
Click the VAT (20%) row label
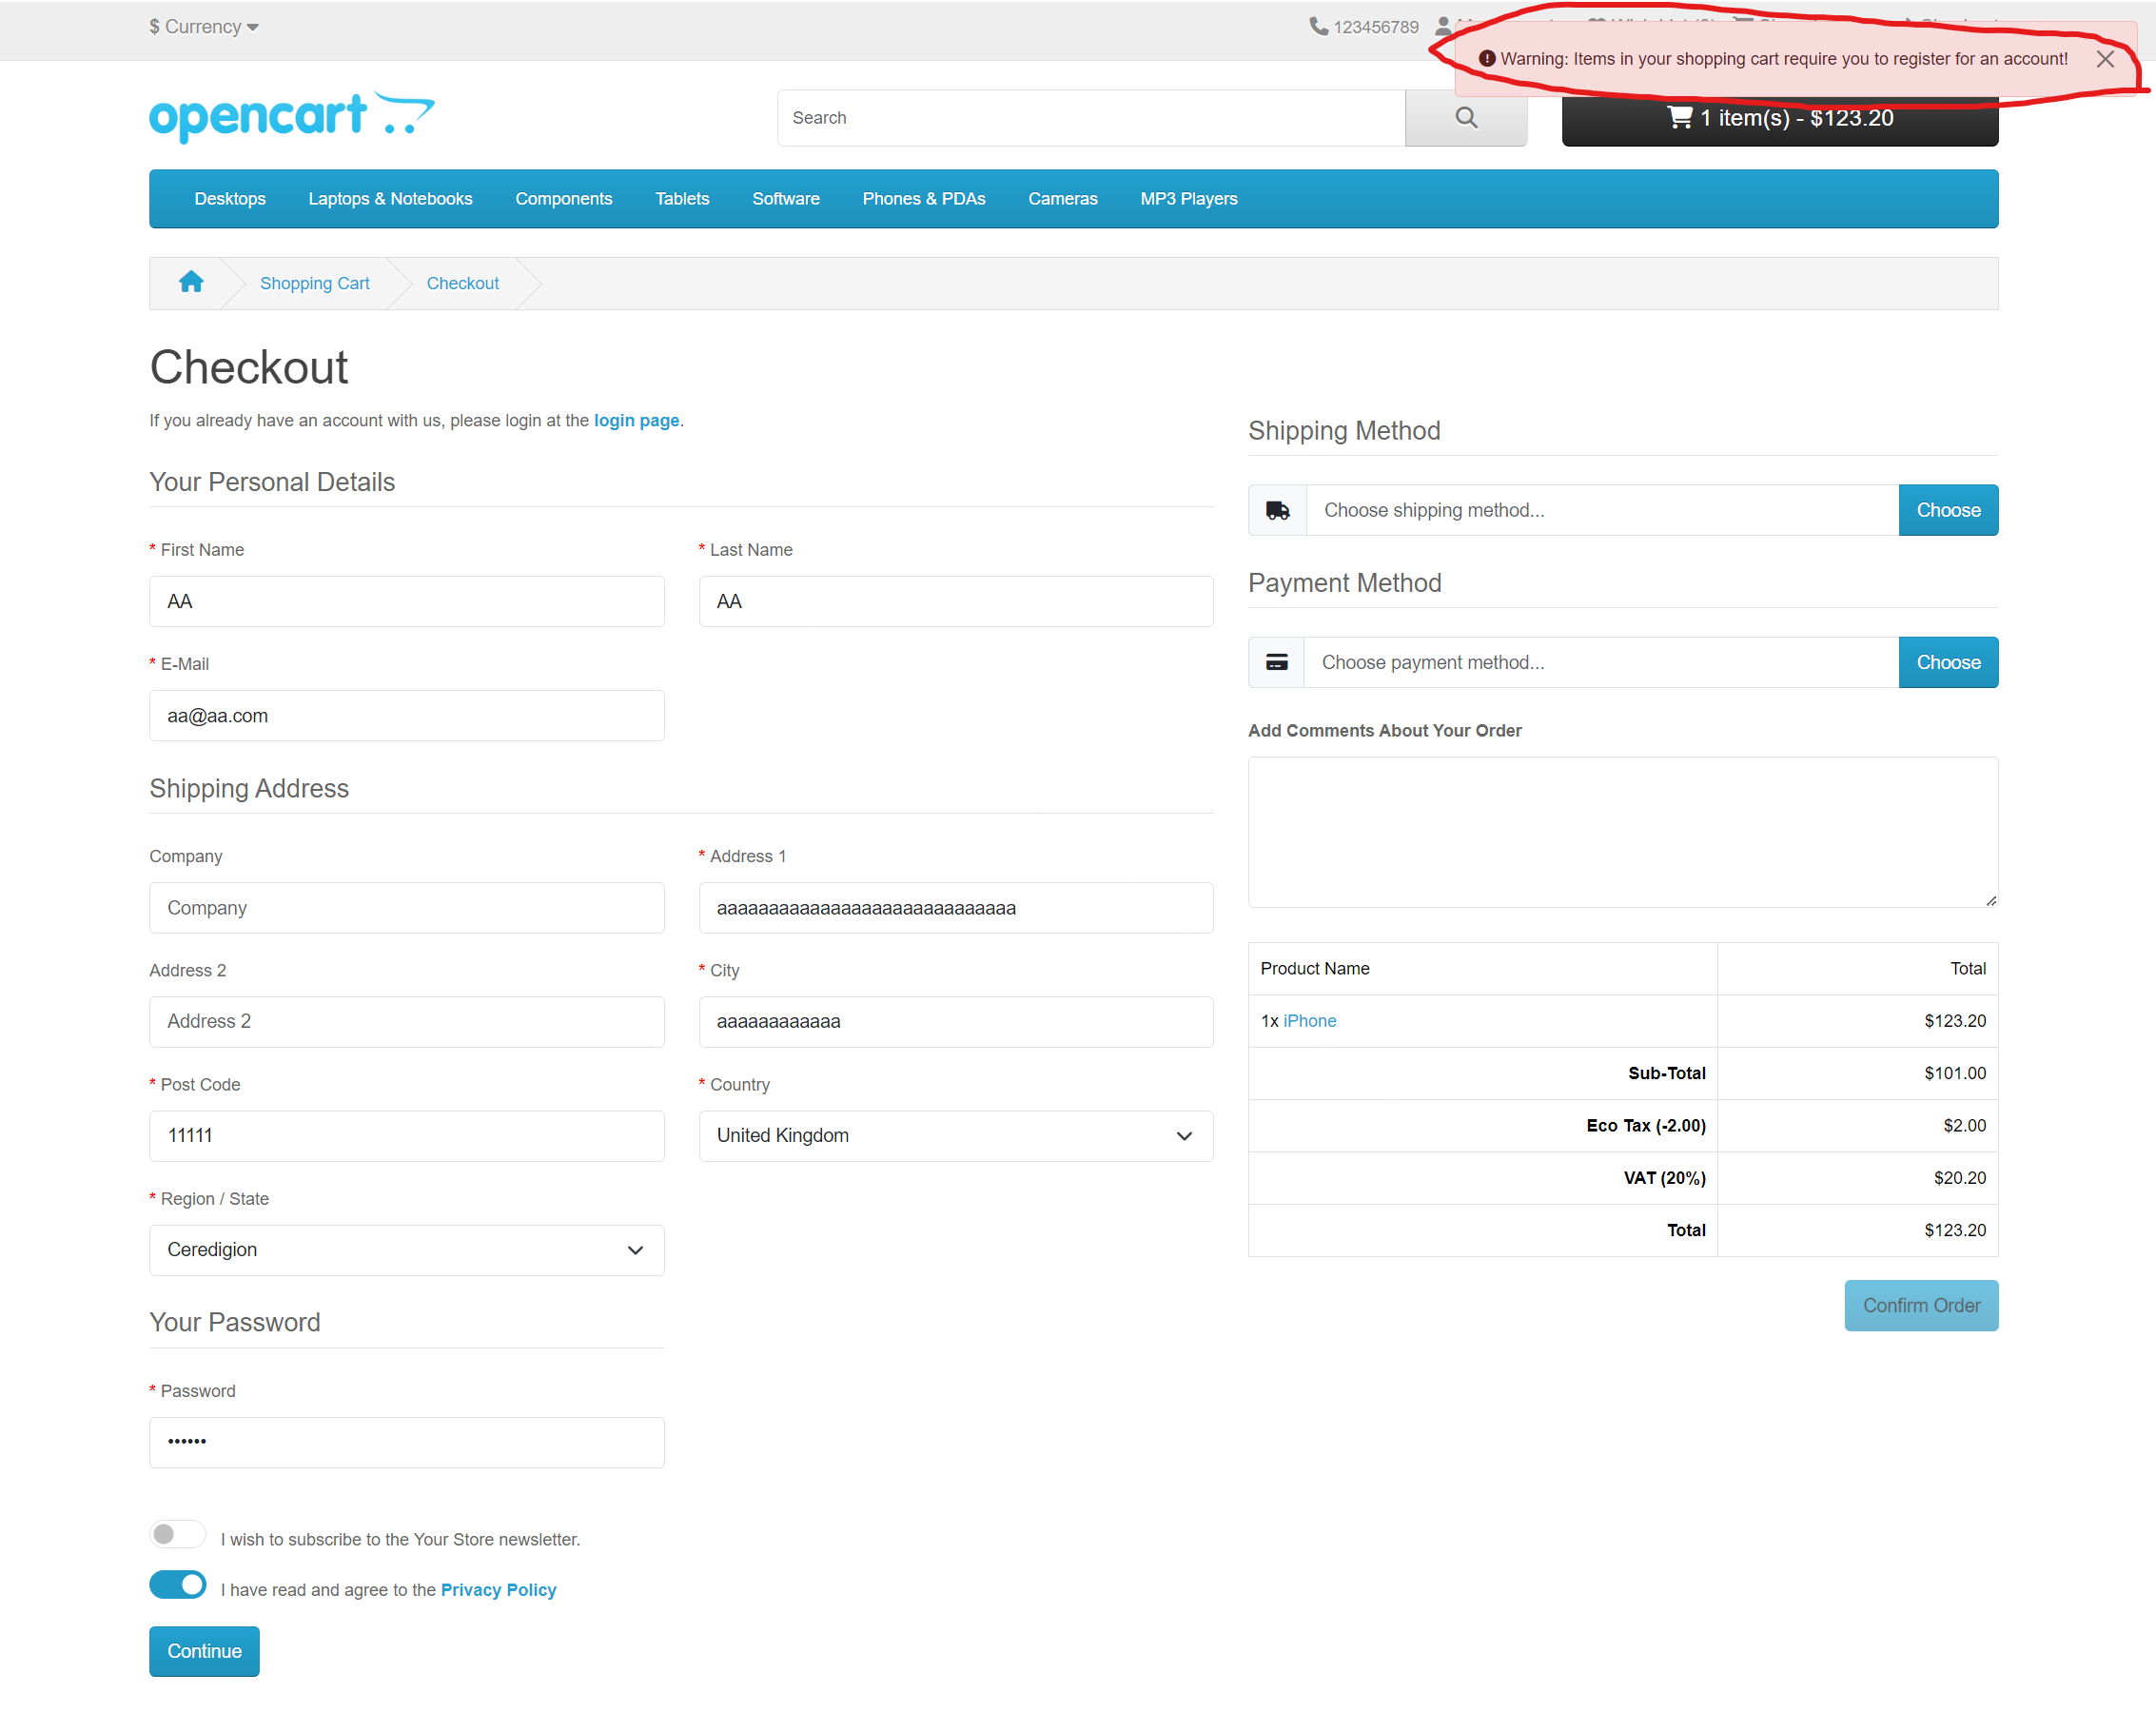pos(1664,1178)
